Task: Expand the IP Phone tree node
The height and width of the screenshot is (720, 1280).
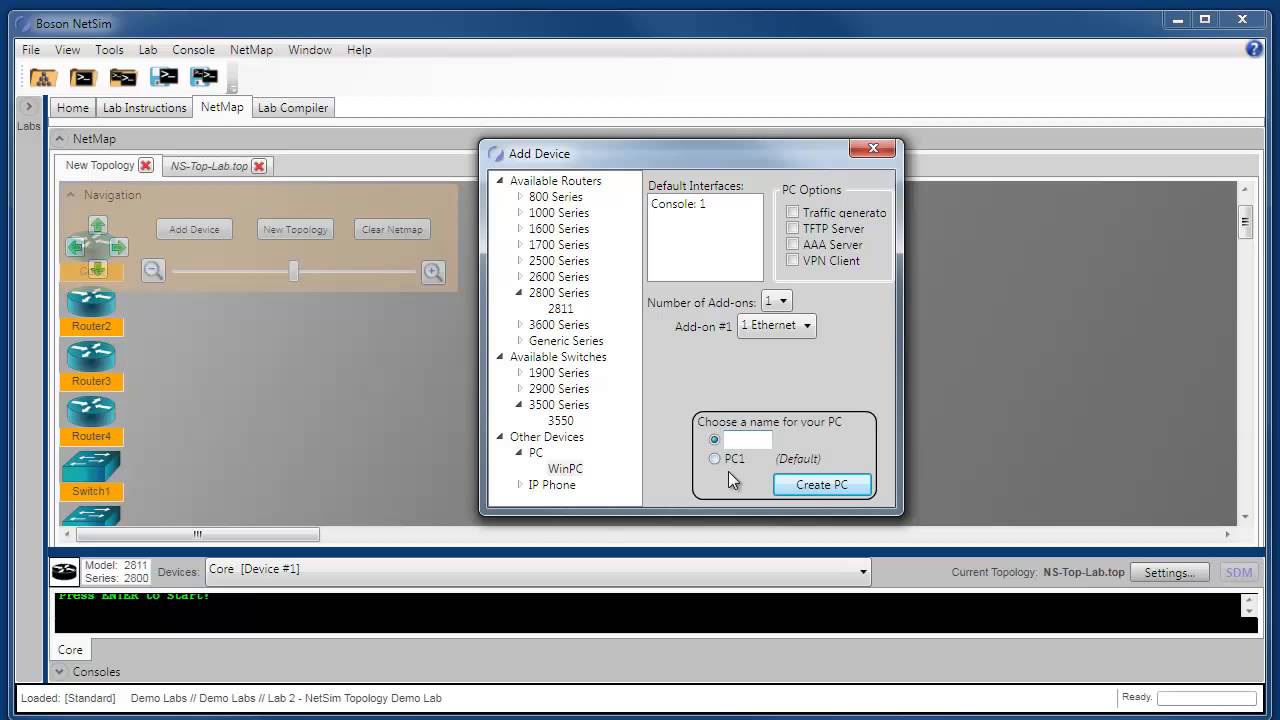Action: [x=520, y=485]
